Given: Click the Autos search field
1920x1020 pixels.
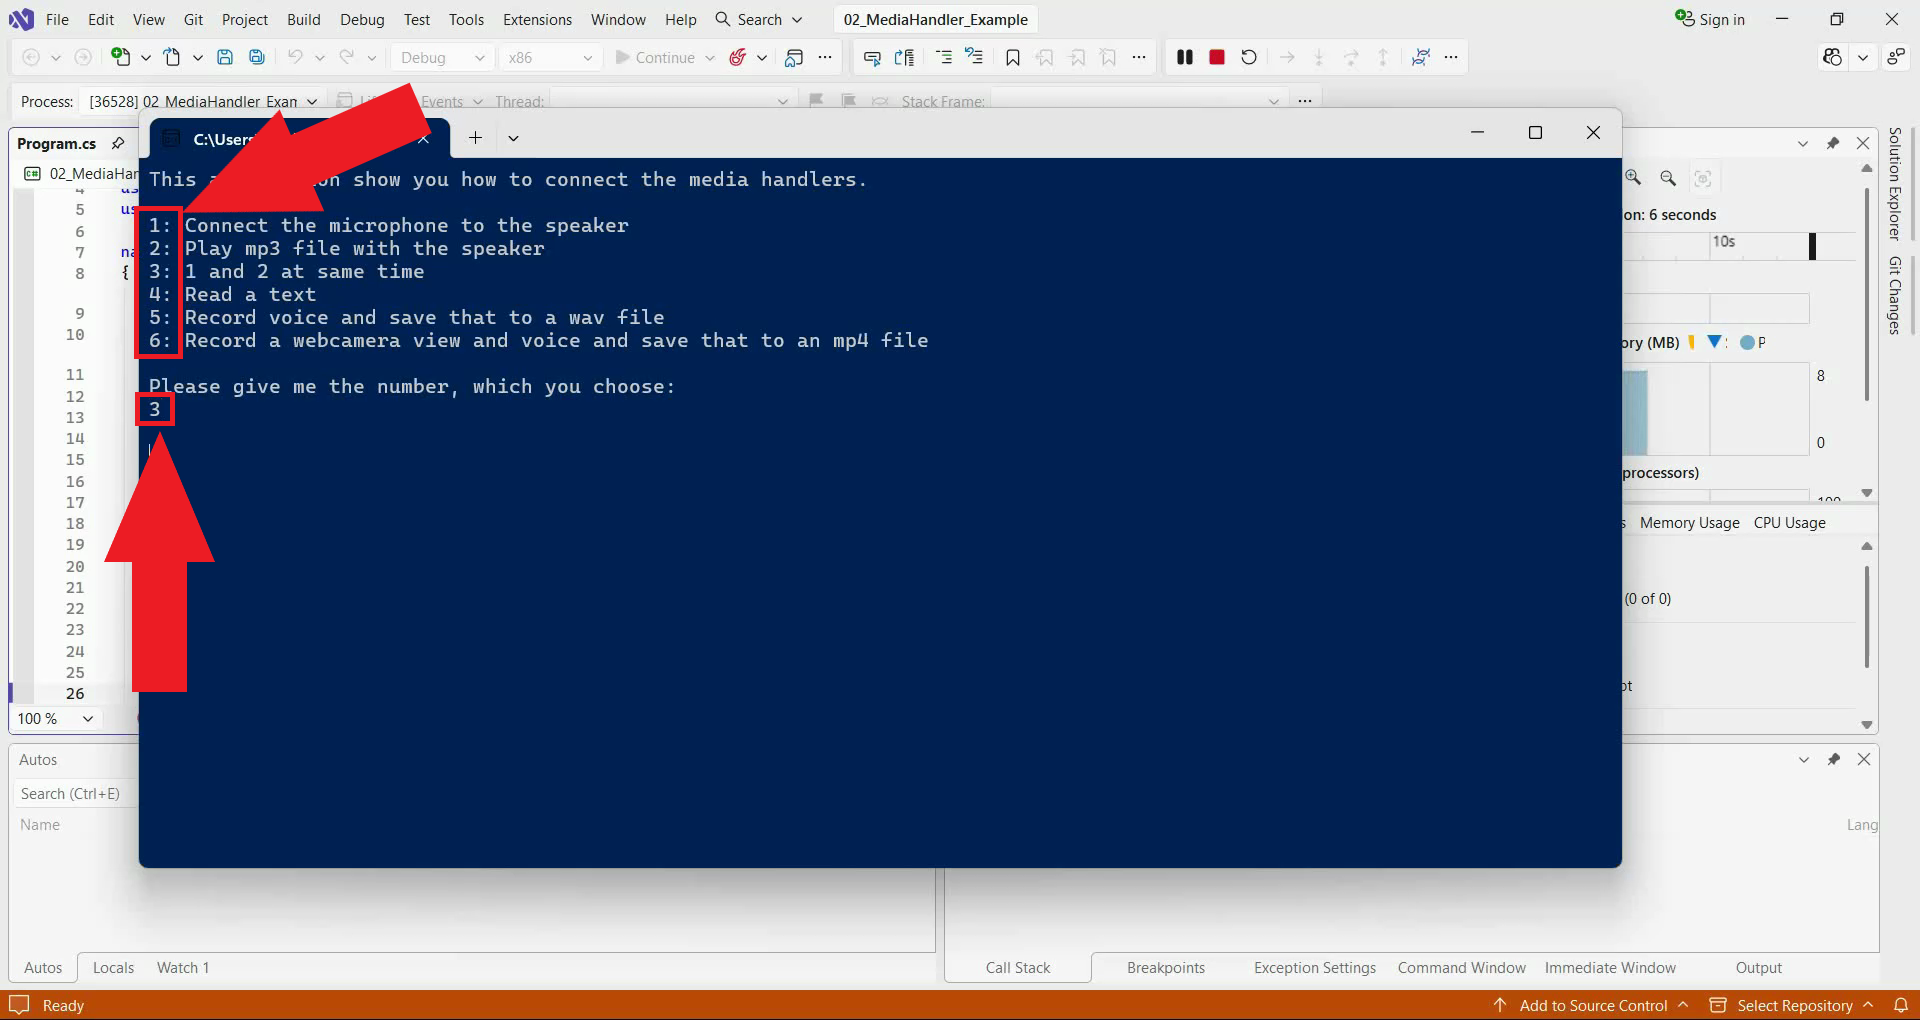Looking at the screenshot, I should [75, 793].
